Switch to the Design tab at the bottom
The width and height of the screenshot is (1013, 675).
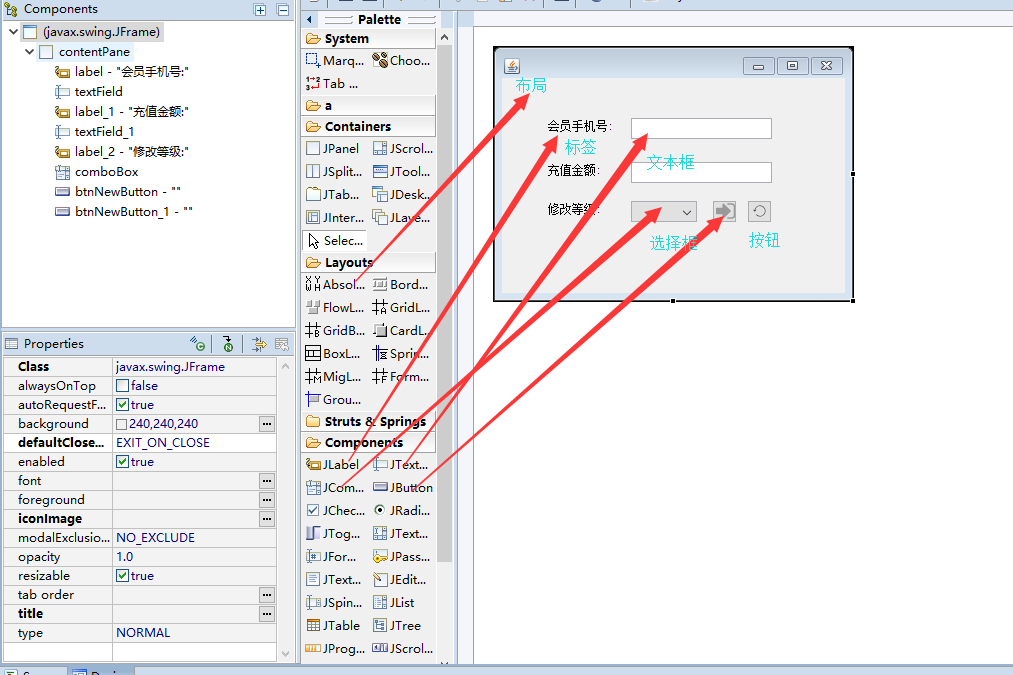tap(101, 670)
